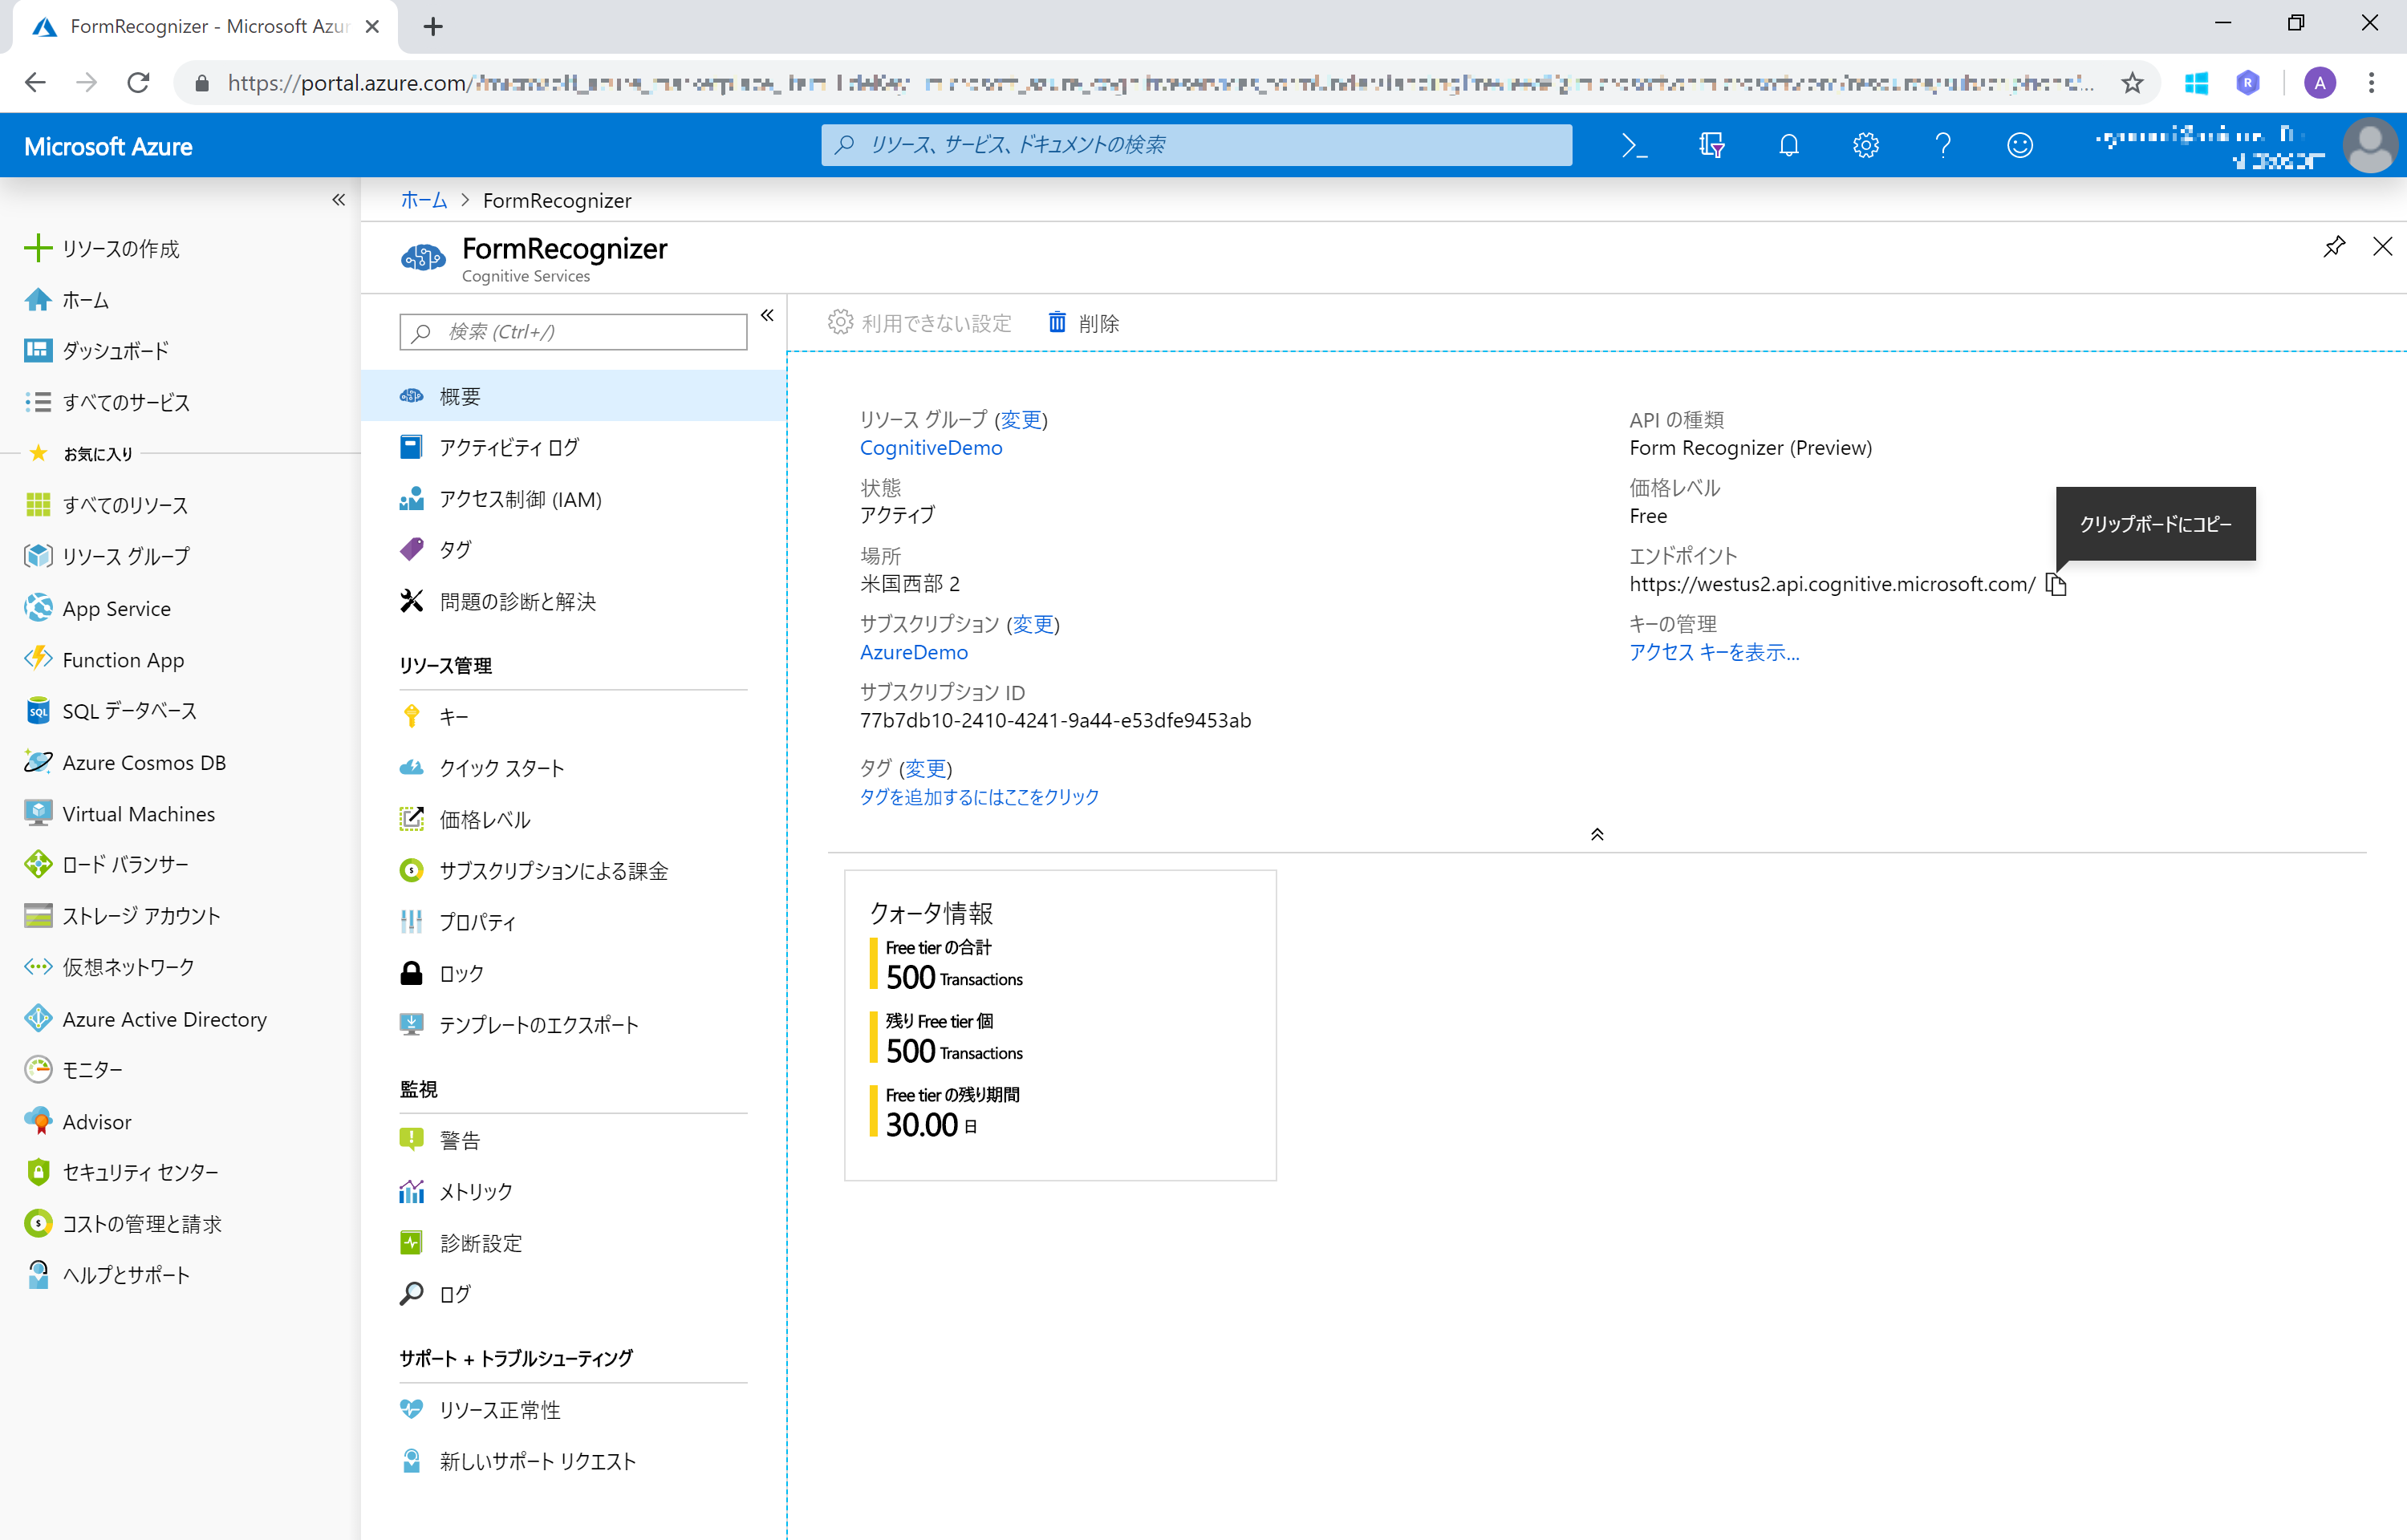This screenshot has width=2407, height=1540.
Task: Click リソースの作成 plus icon
Action: click(x=37, y=247)
